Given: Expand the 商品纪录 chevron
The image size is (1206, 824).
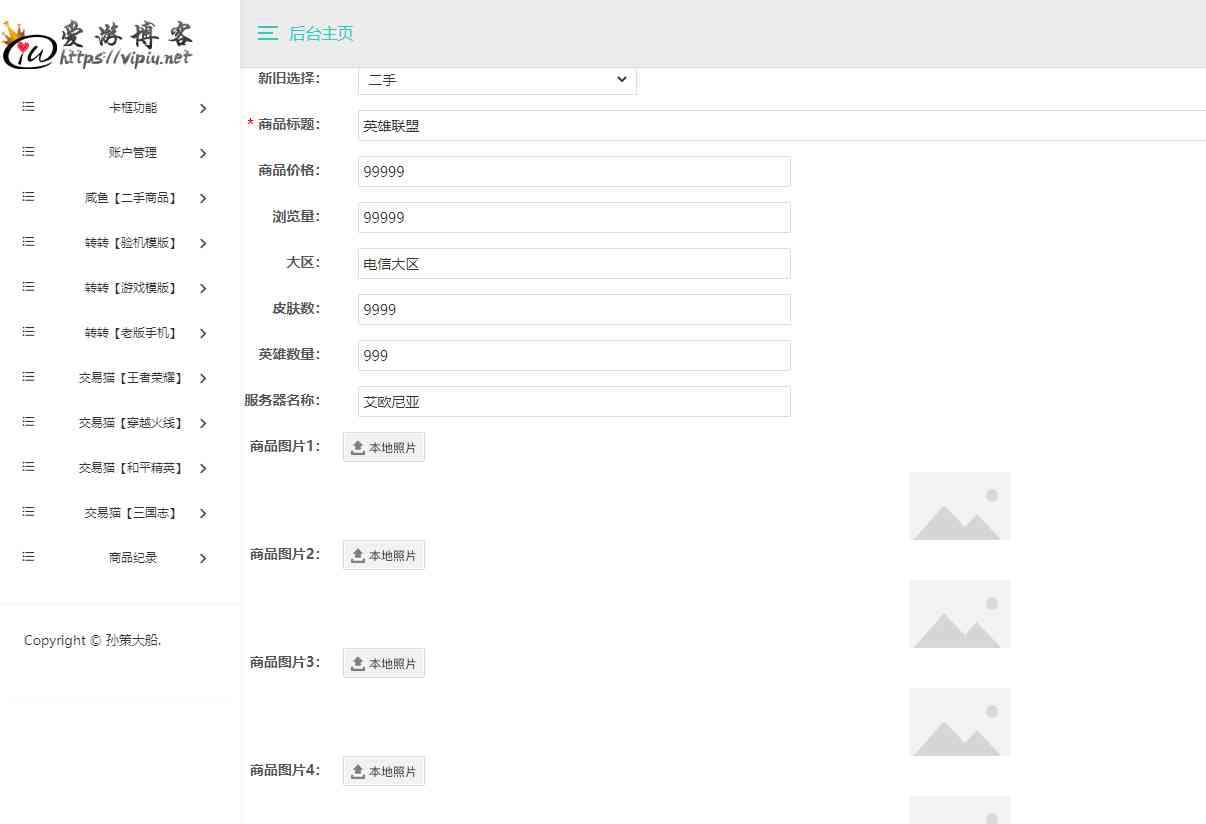Looking at the screenshot, I should click(203, 558).
